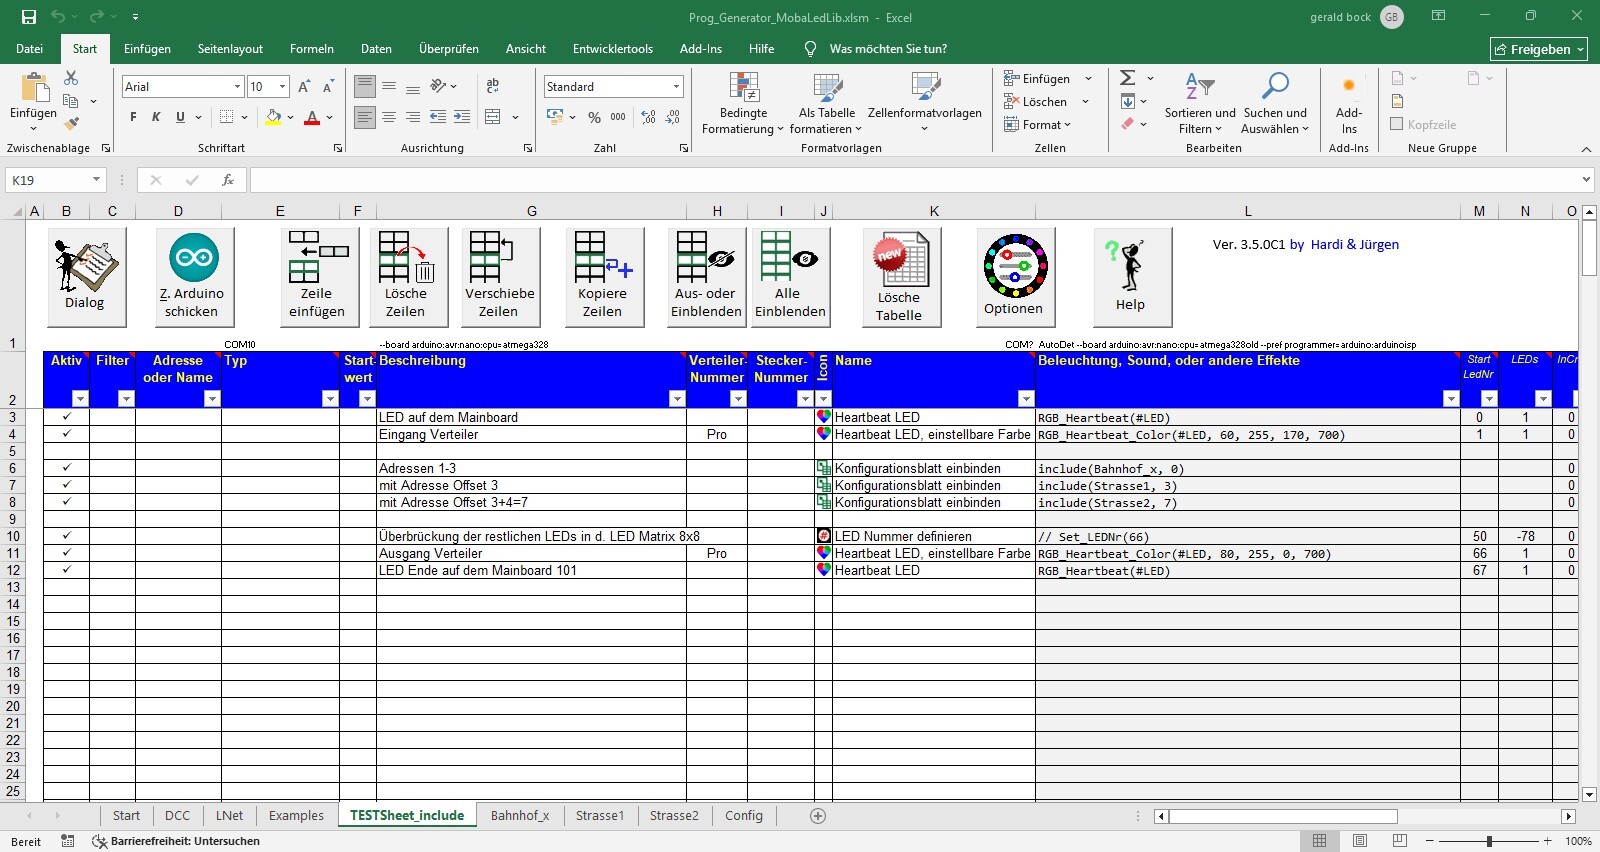Viewport: 1600px width, 852px height.
Task: Toggle Aktiv checkmark in row 10
Action: pos(67,536)
